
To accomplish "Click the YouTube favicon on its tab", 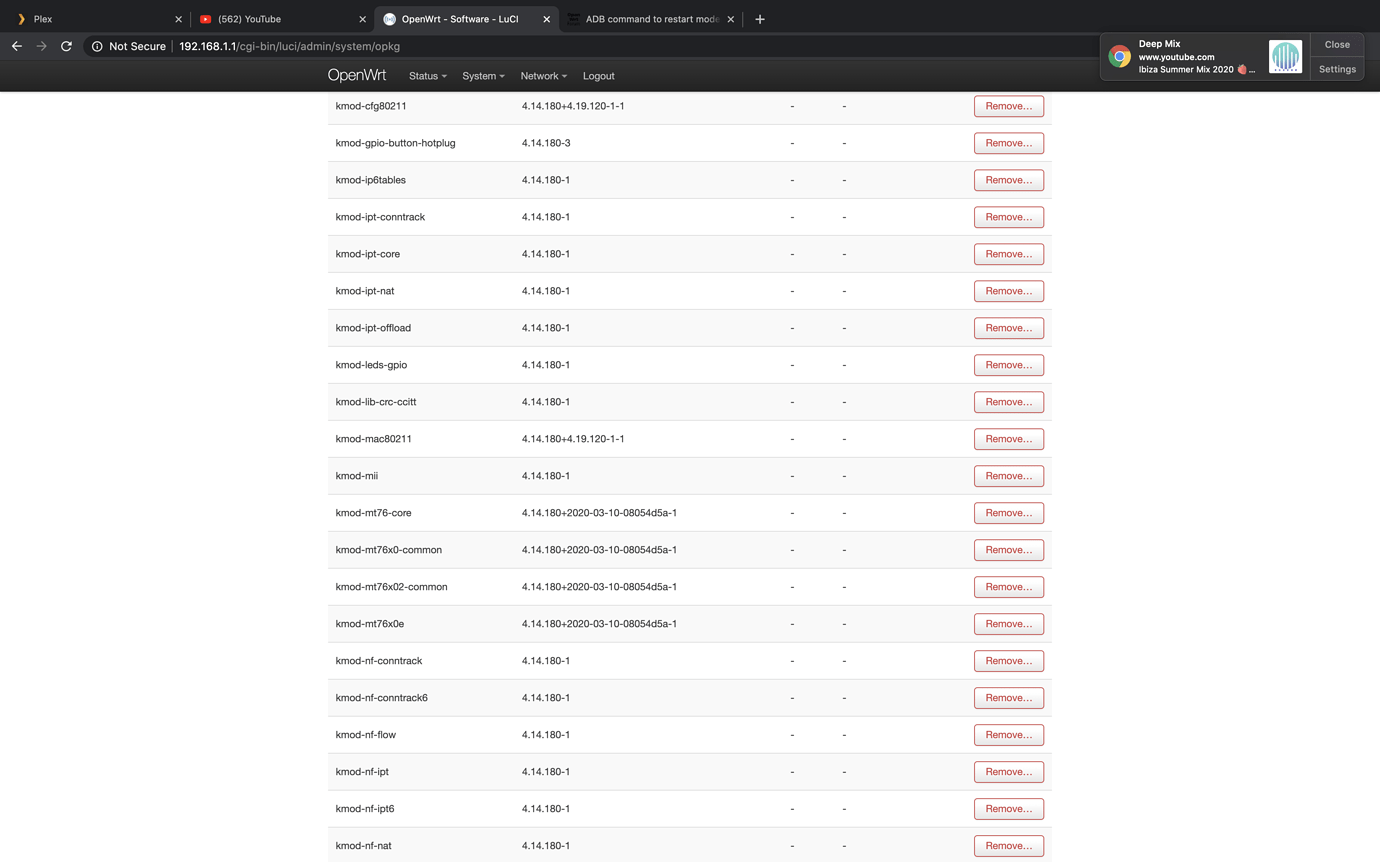I will pyautogui.click(x=206, y=18).
